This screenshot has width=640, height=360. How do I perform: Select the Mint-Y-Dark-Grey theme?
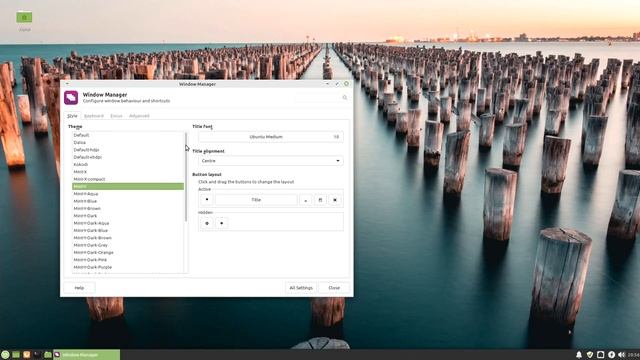[x=128, y=245]
